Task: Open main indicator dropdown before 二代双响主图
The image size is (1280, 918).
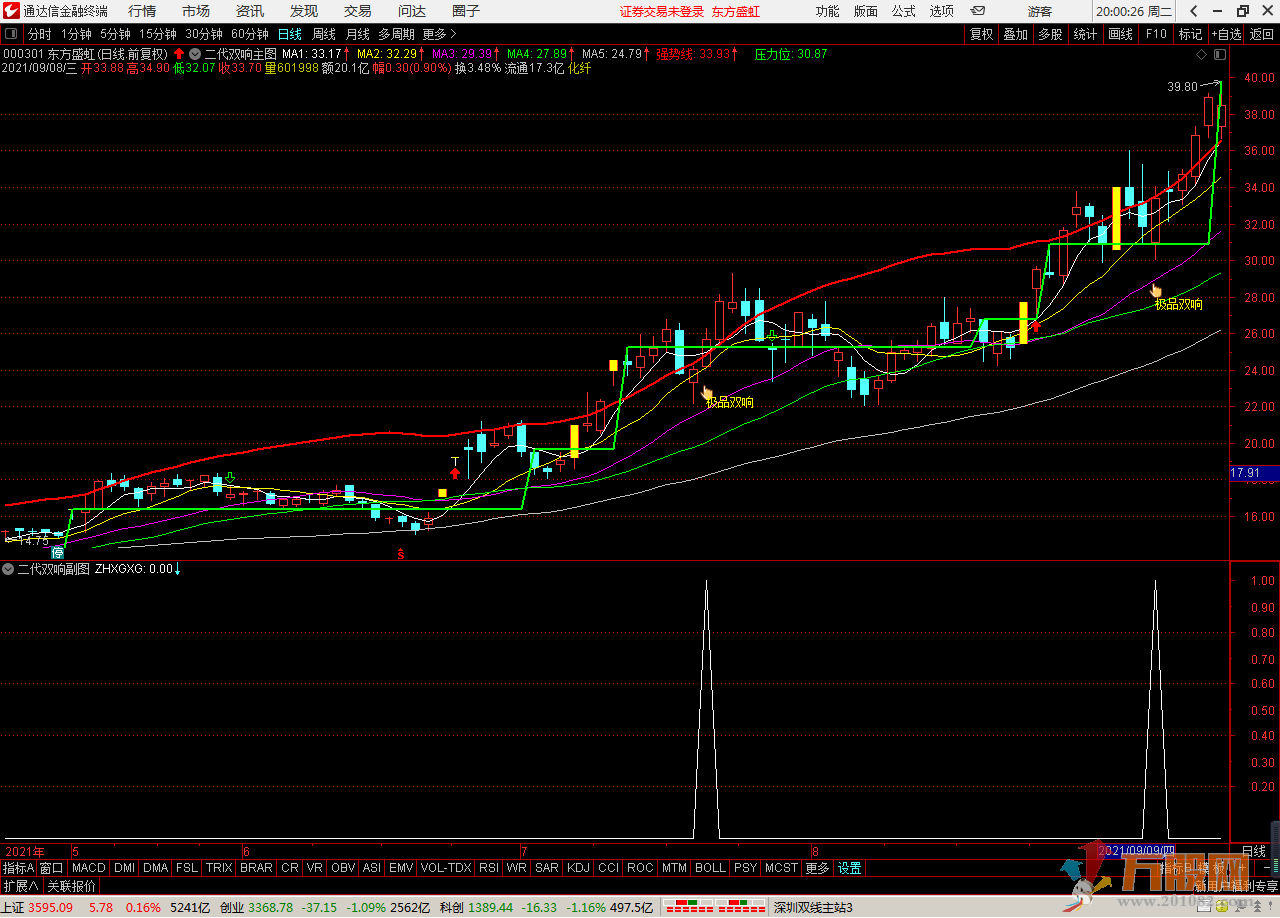Action: point(195,54)
